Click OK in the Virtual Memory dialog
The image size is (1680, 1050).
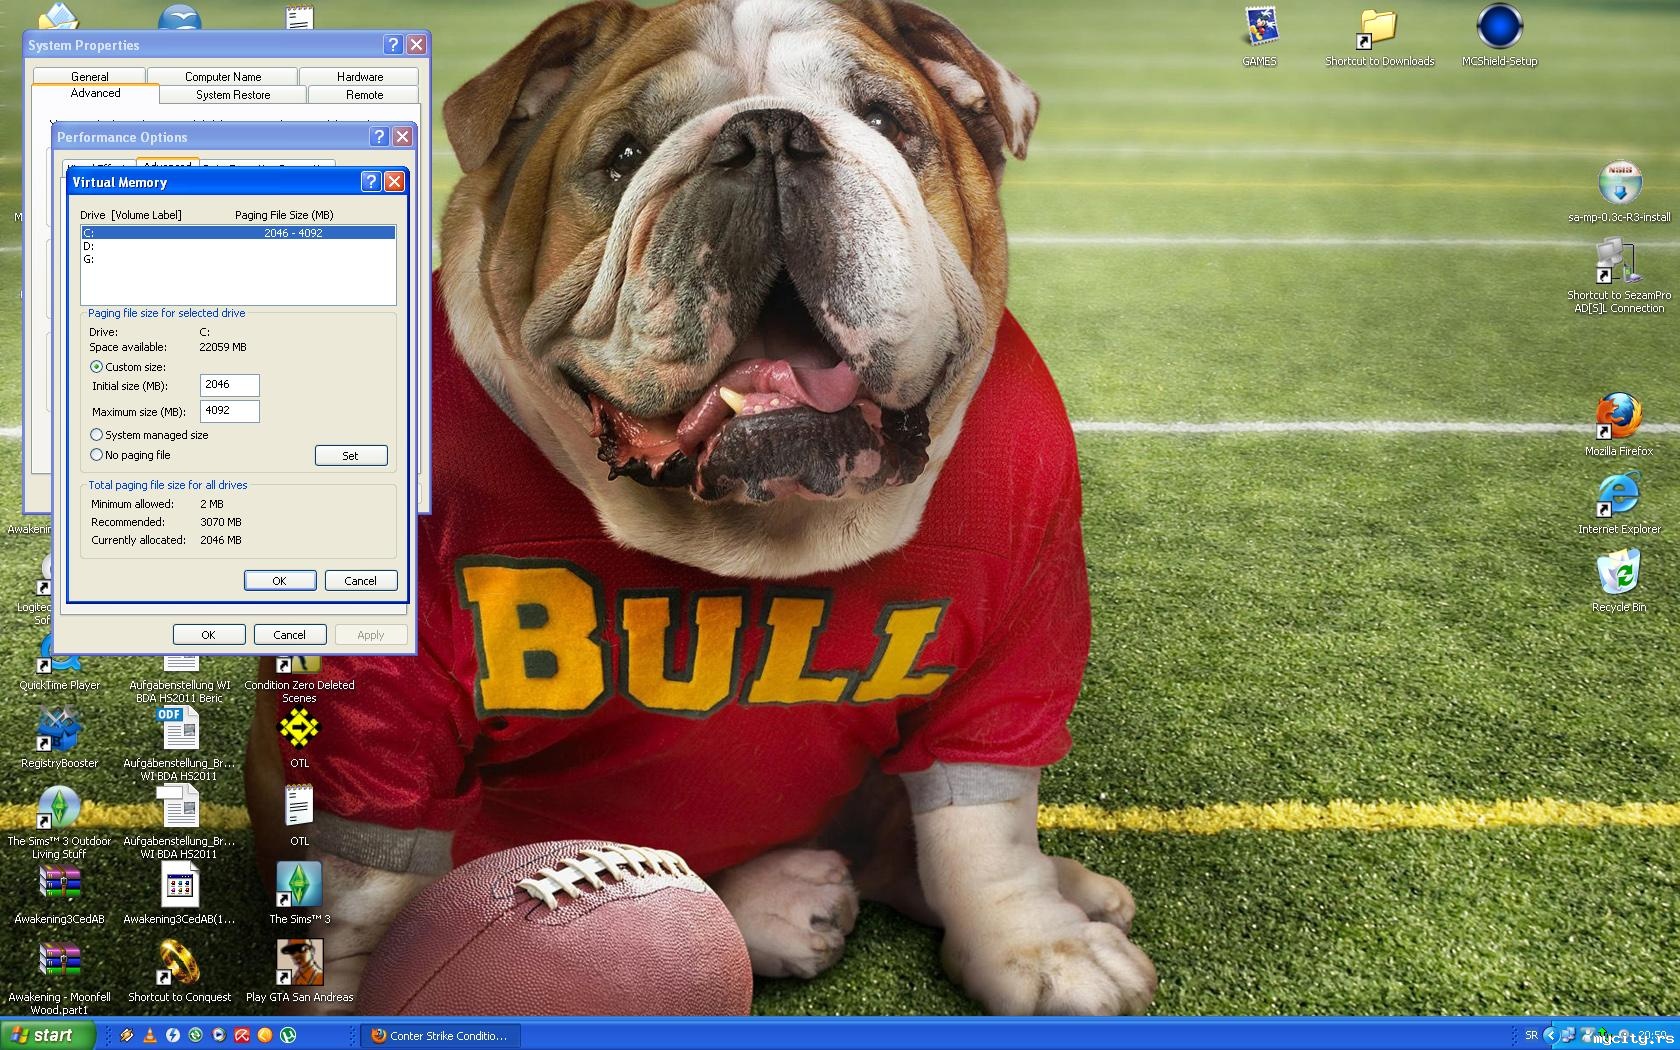(x=280, y=581)
